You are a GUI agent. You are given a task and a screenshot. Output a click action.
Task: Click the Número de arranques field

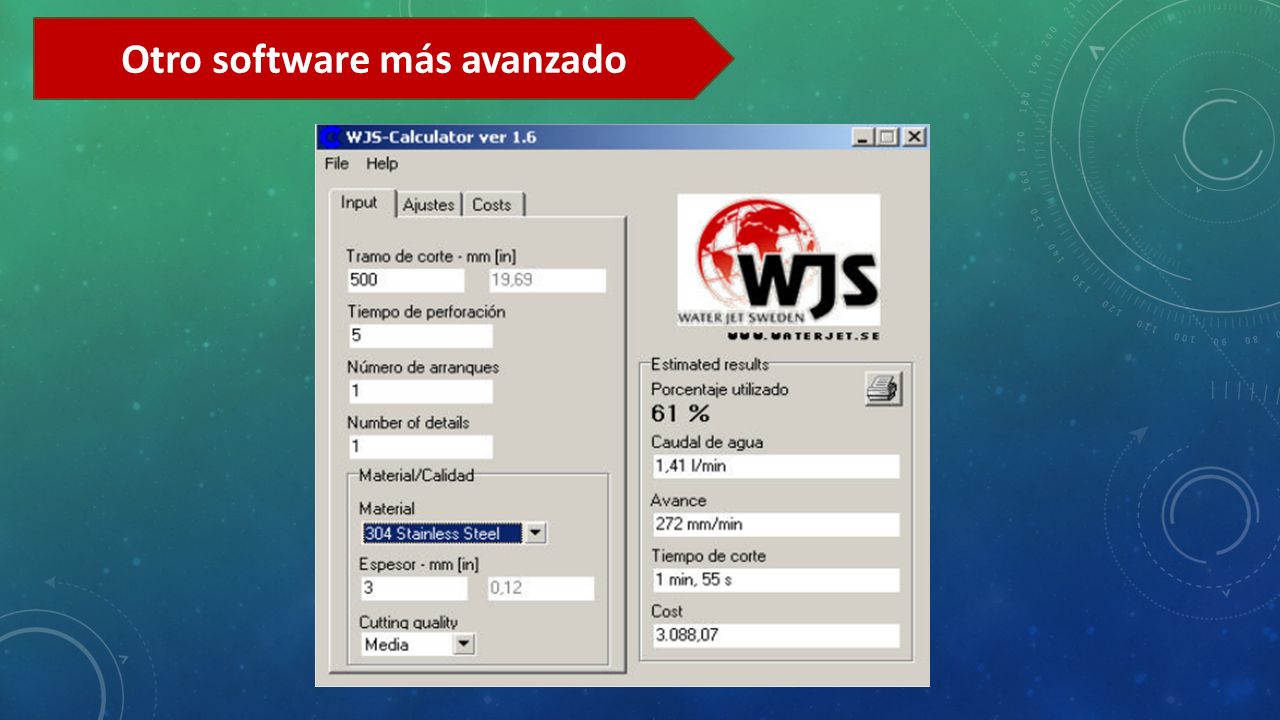pos(420,391)
